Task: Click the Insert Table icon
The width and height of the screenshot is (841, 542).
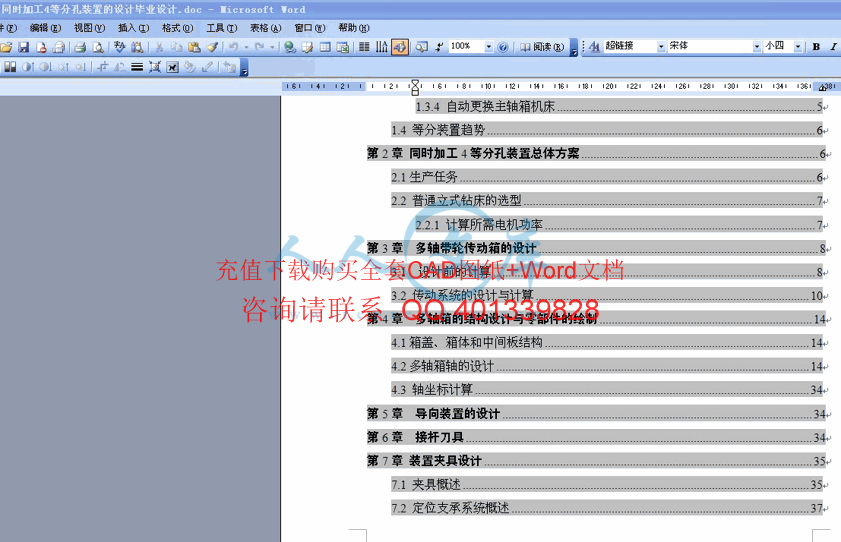Action: pos(325,47)
